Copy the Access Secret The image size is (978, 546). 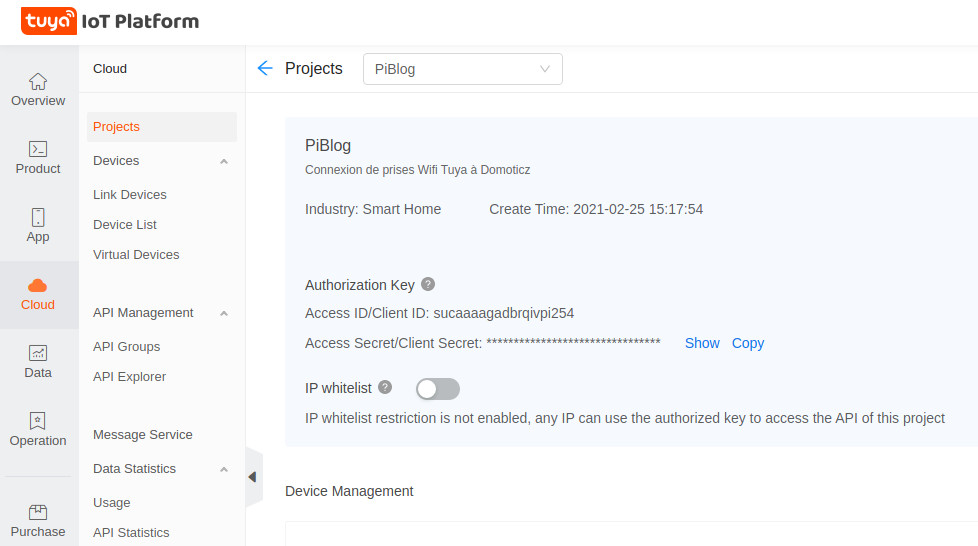pyautogui.click(x=748, y=343)
